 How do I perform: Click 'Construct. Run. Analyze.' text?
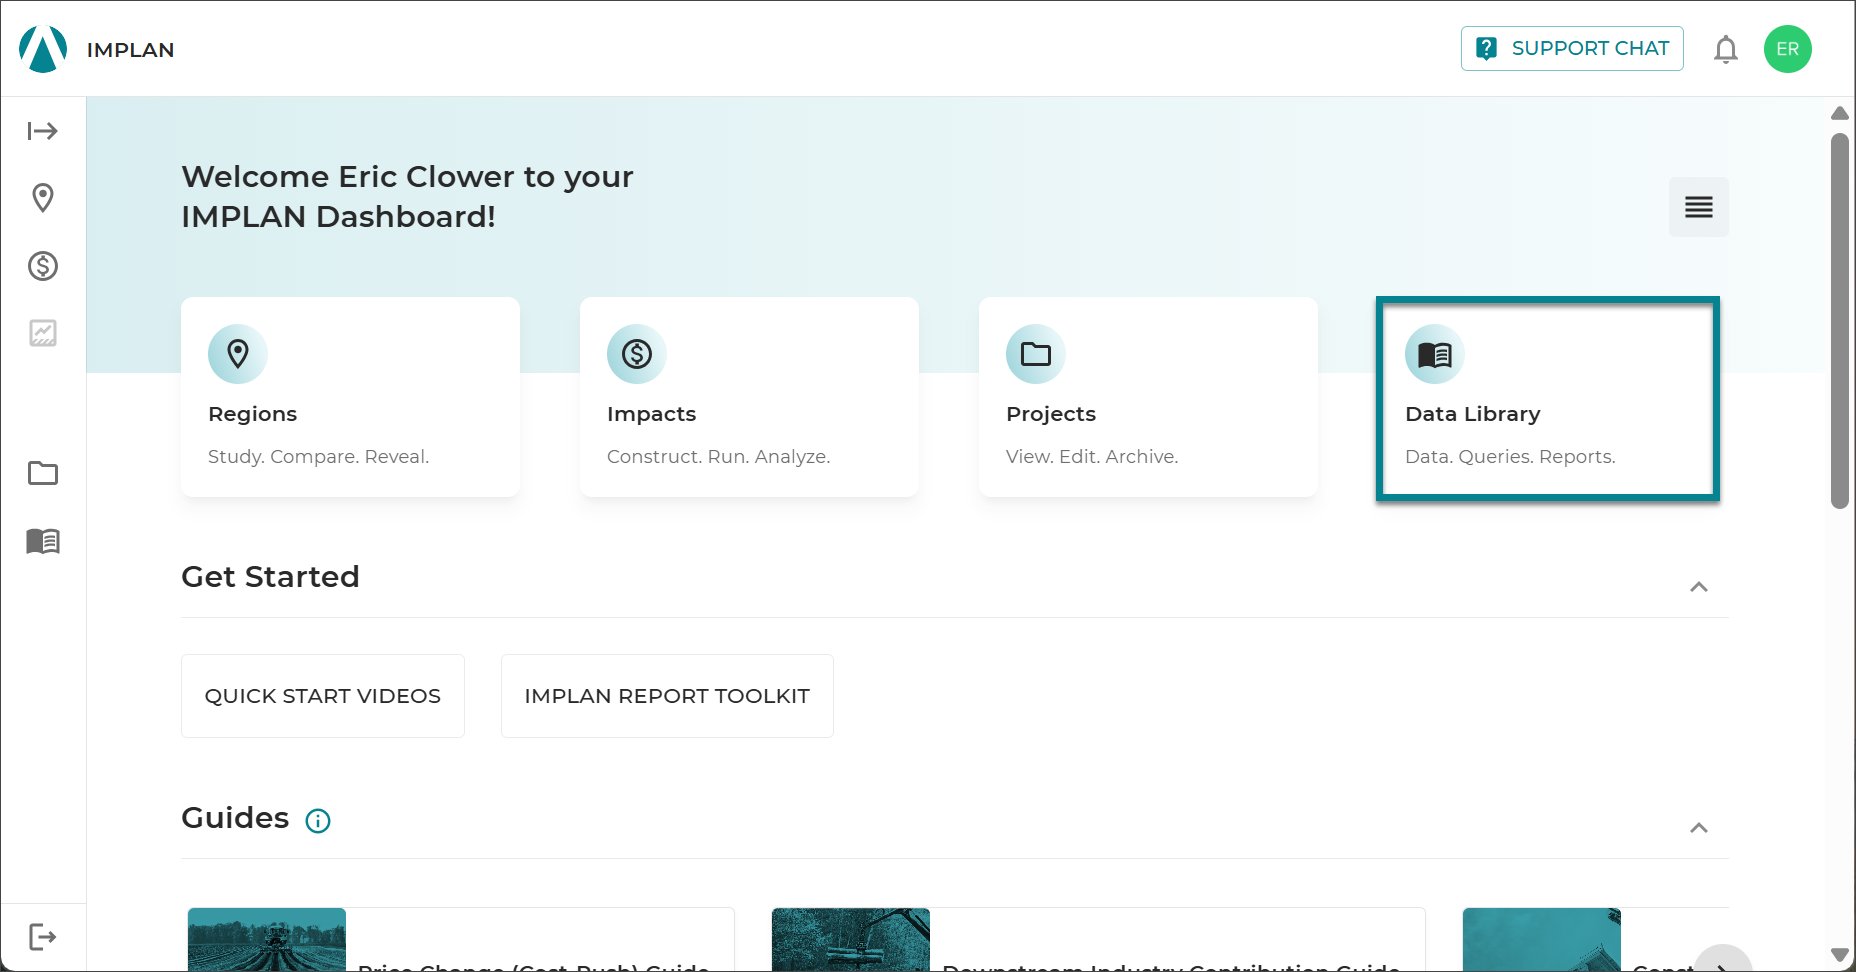pyautogui.click(x=718, y=457)
